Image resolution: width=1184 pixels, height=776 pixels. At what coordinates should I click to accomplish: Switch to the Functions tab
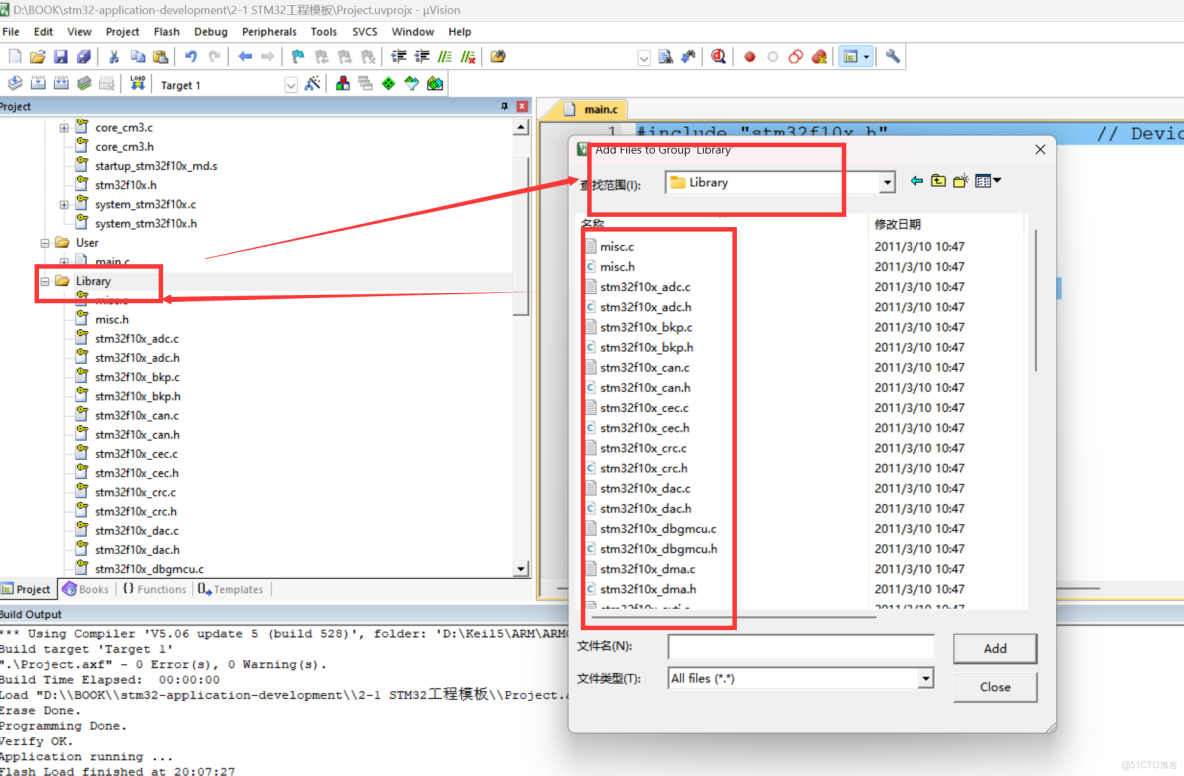(155, 589)
